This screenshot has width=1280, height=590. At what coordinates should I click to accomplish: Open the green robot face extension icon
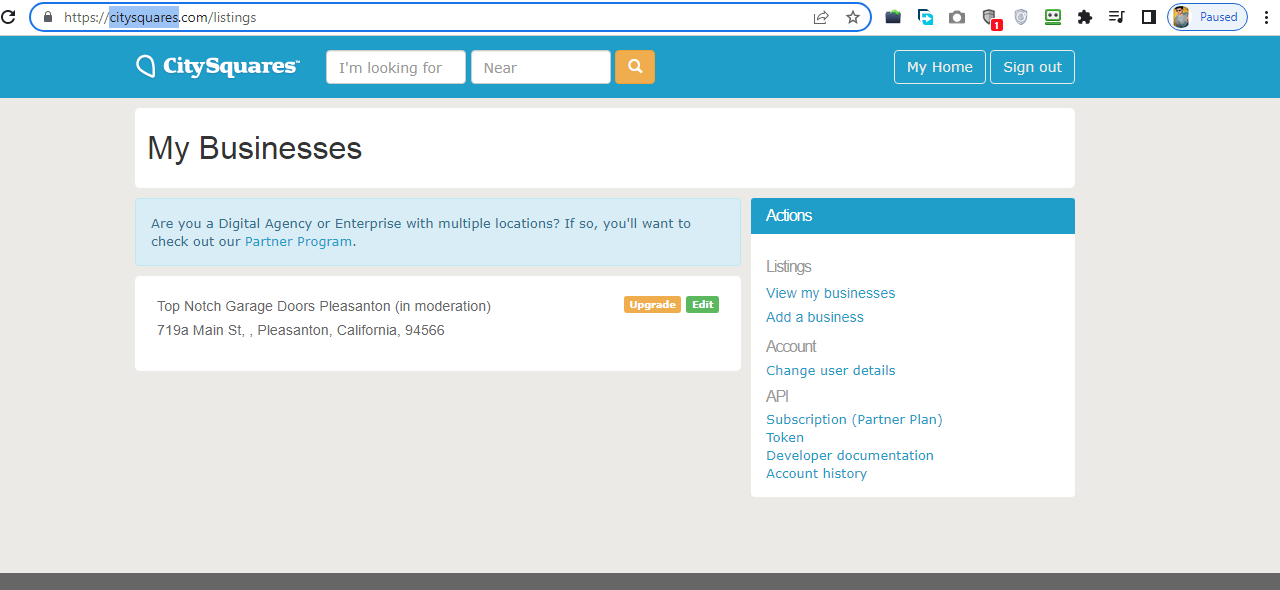click(x=1053, y=17)
